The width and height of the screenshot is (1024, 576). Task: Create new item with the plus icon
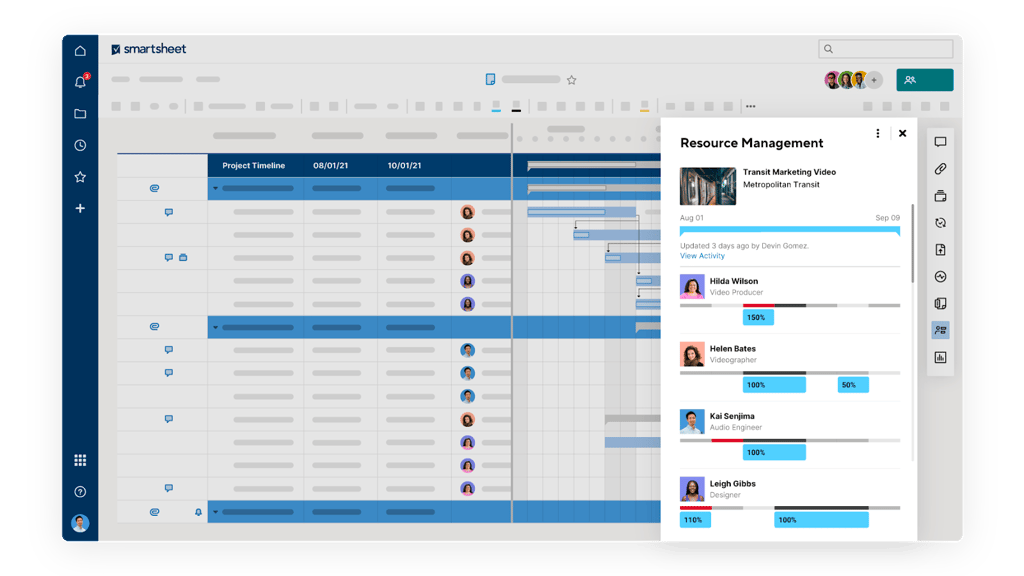tap(79, 208)
